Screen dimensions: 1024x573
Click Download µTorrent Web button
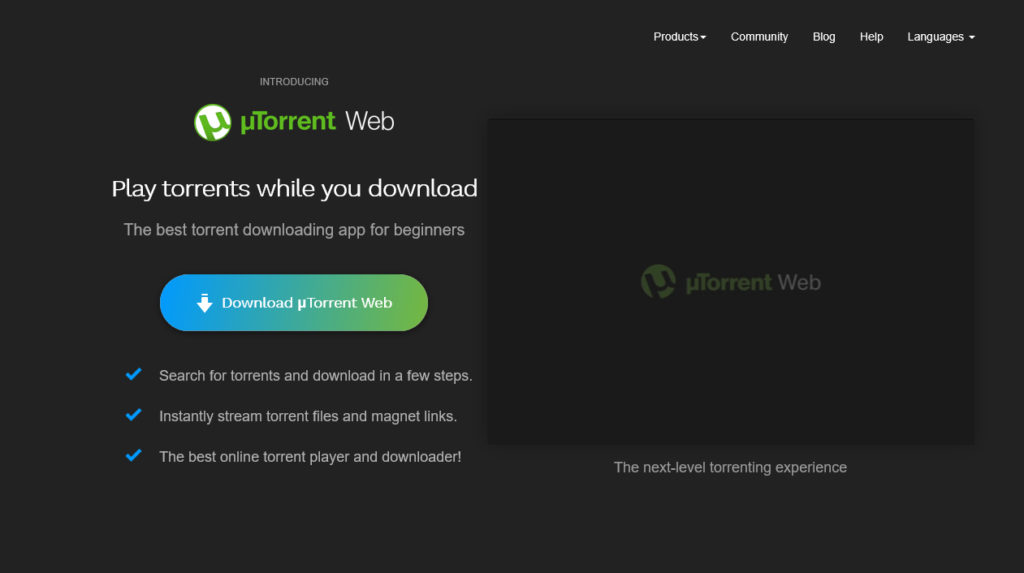click(294, 303)
